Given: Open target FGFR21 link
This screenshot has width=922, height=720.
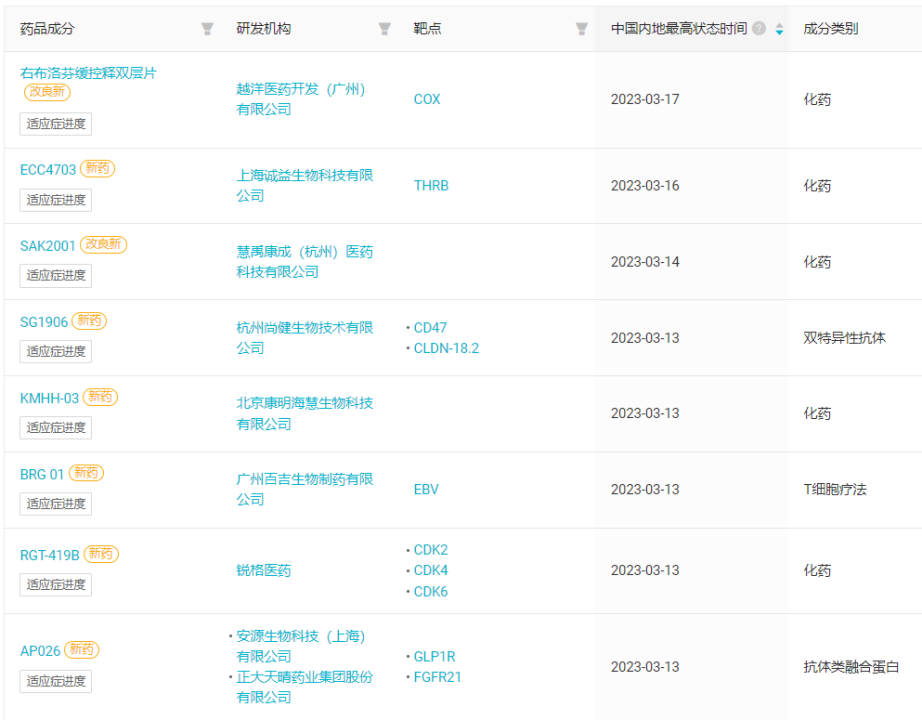Looking at the screenshot, I should [x=437, y=677].
